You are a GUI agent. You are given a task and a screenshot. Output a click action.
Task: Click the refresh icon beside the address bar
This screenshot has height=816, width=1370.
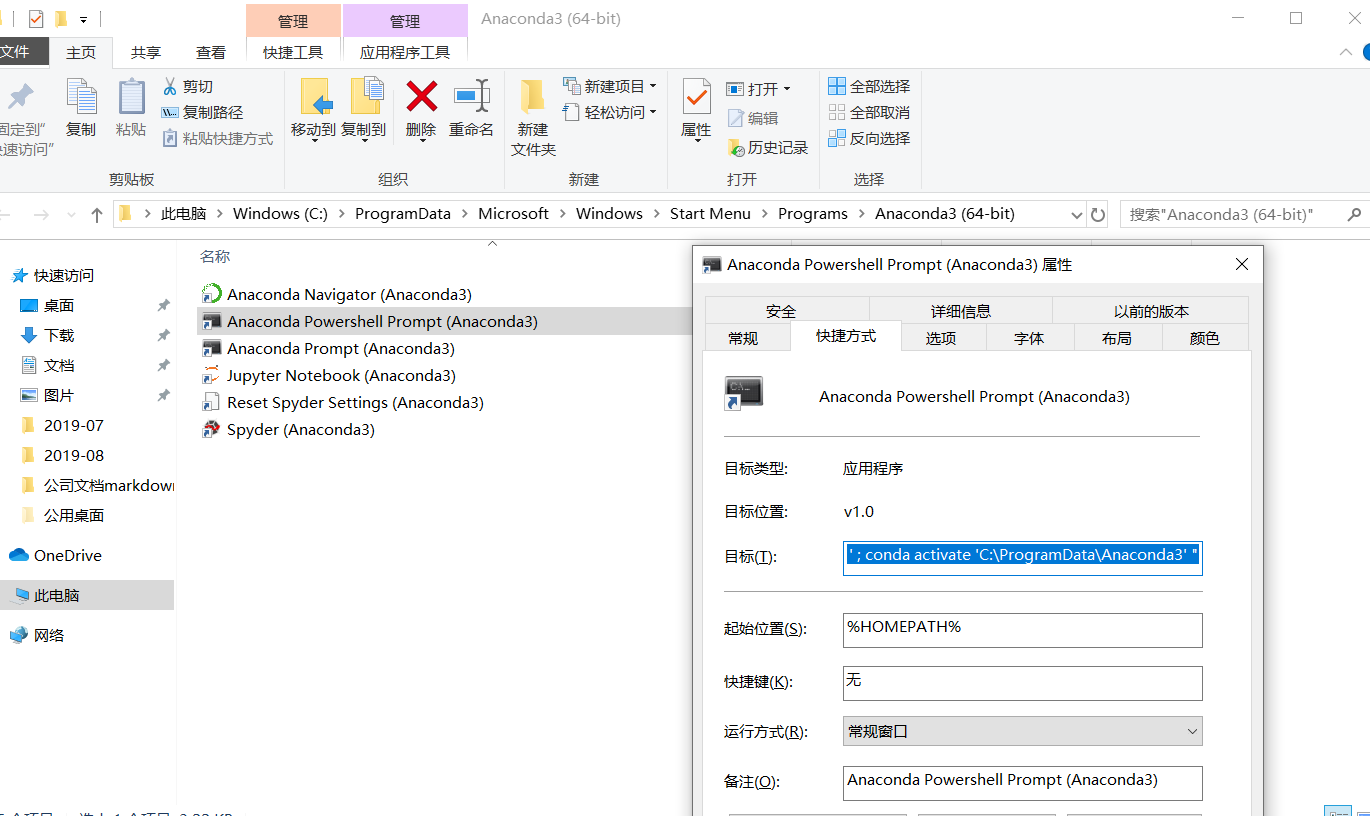pos(1097,213)
